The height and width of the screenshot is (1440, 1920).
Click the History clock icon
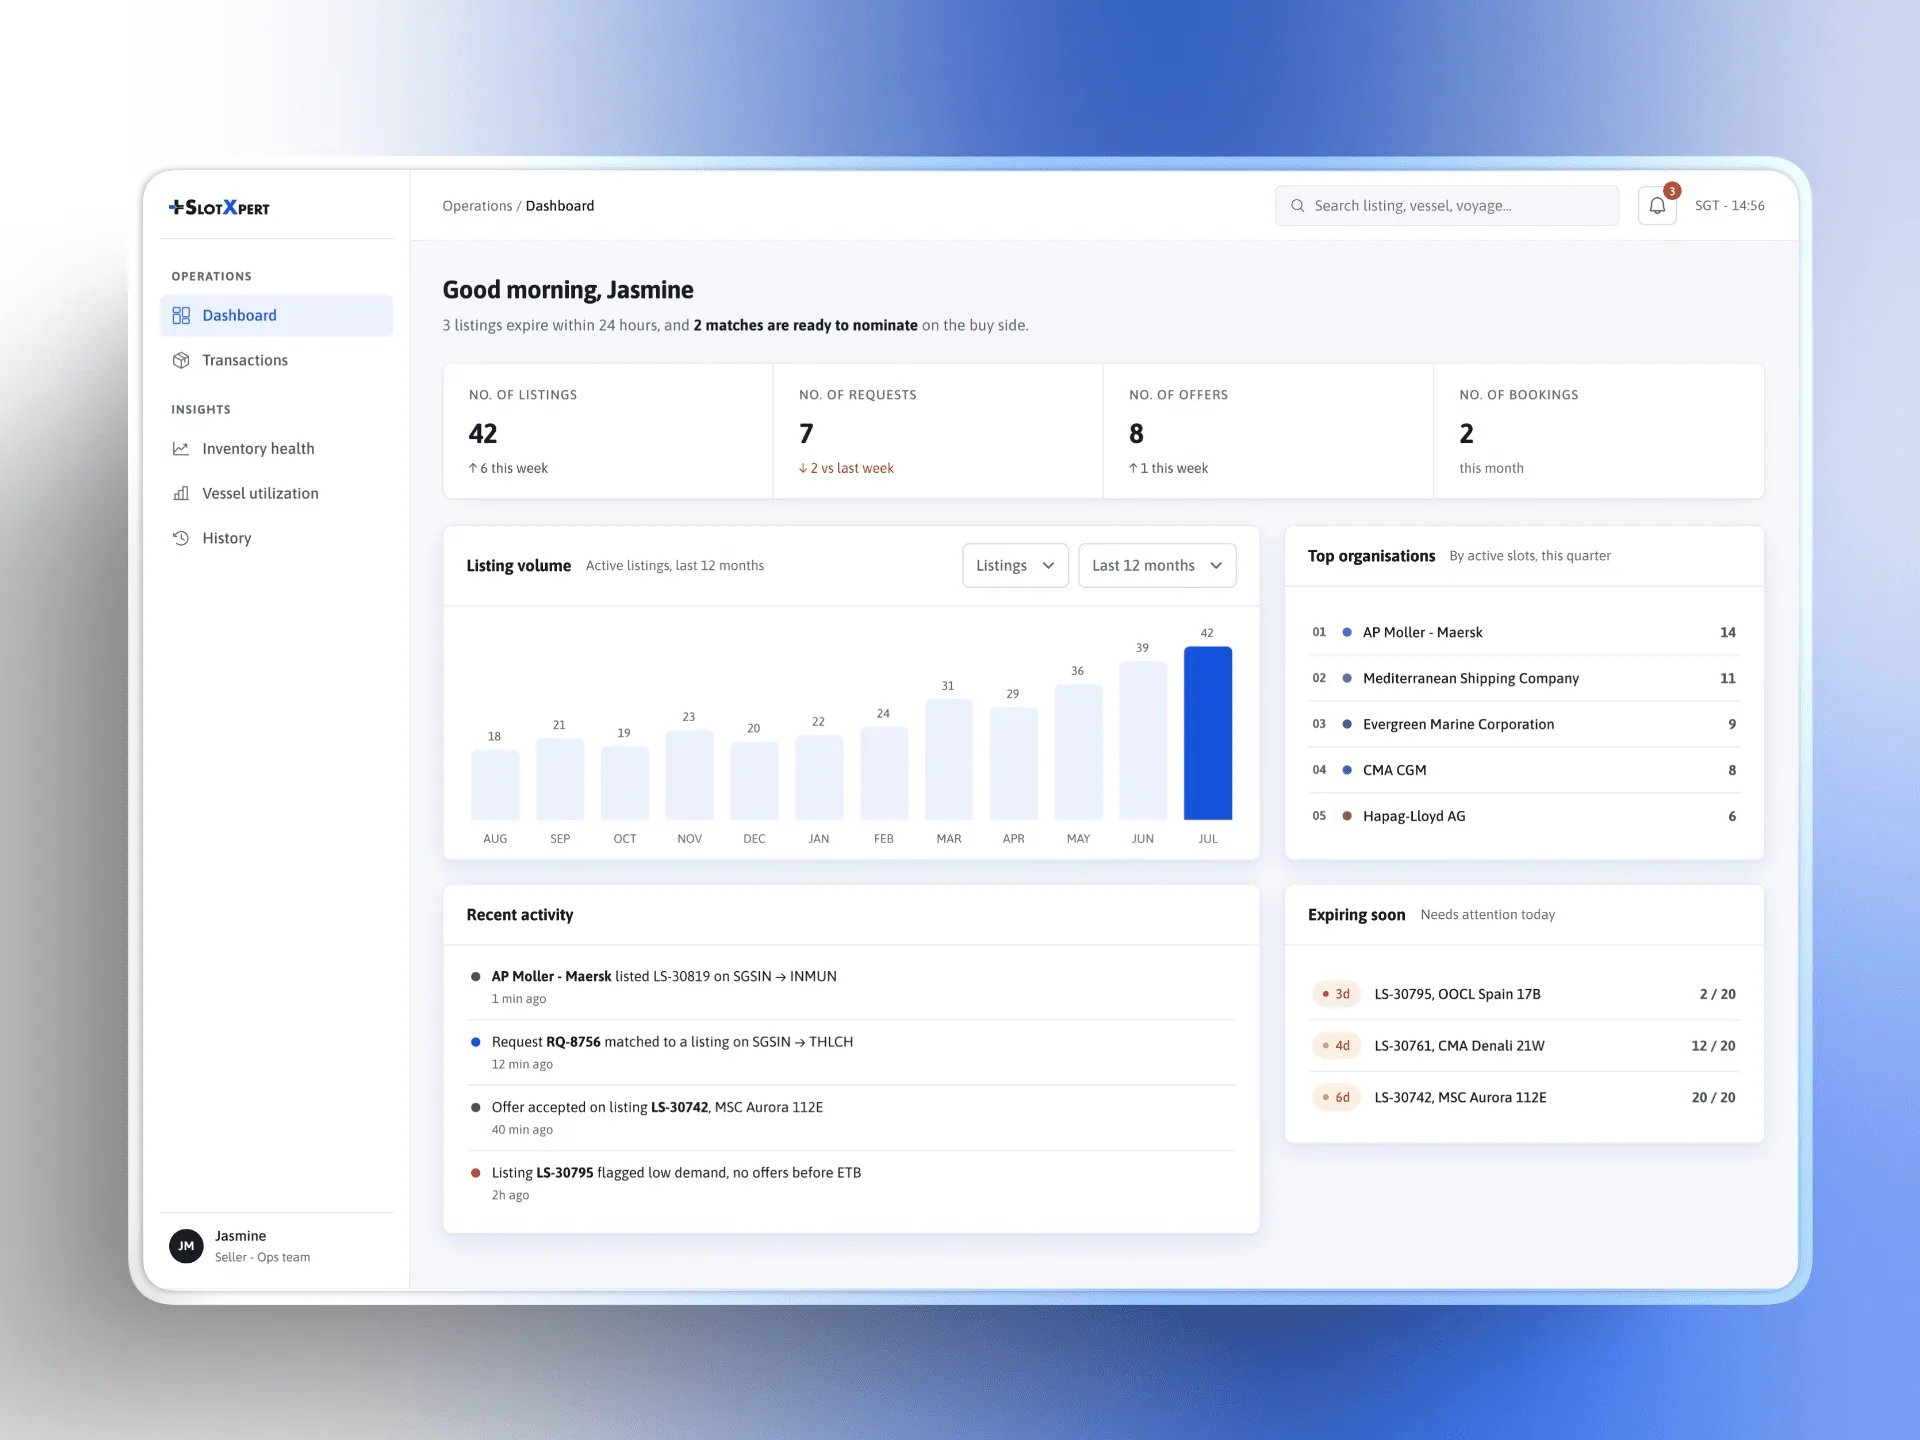pos(181,538)
